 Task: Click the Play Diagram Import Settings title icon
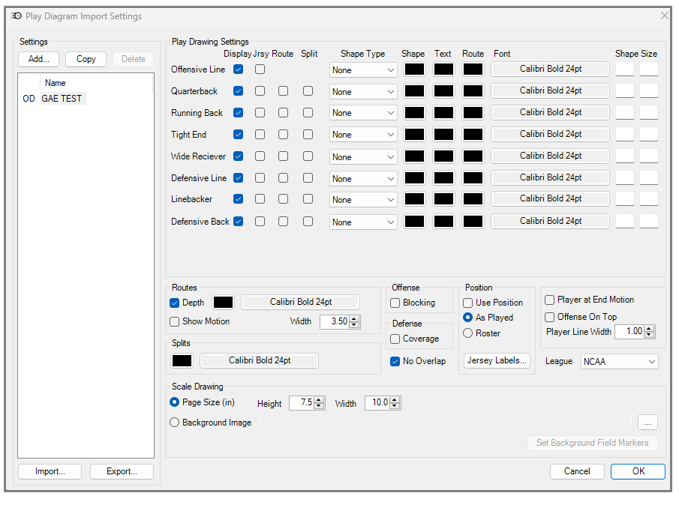coord(16,16)
